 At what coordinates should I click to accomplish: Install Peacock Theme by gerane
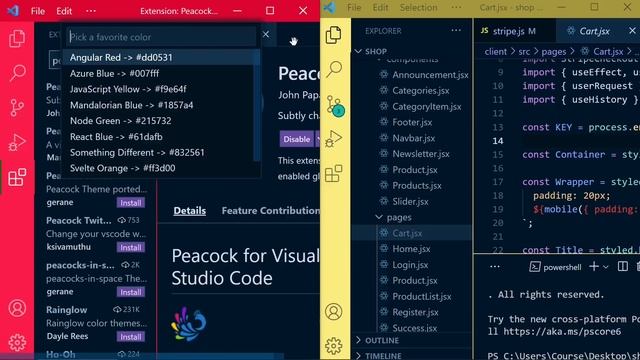point(131,202)
